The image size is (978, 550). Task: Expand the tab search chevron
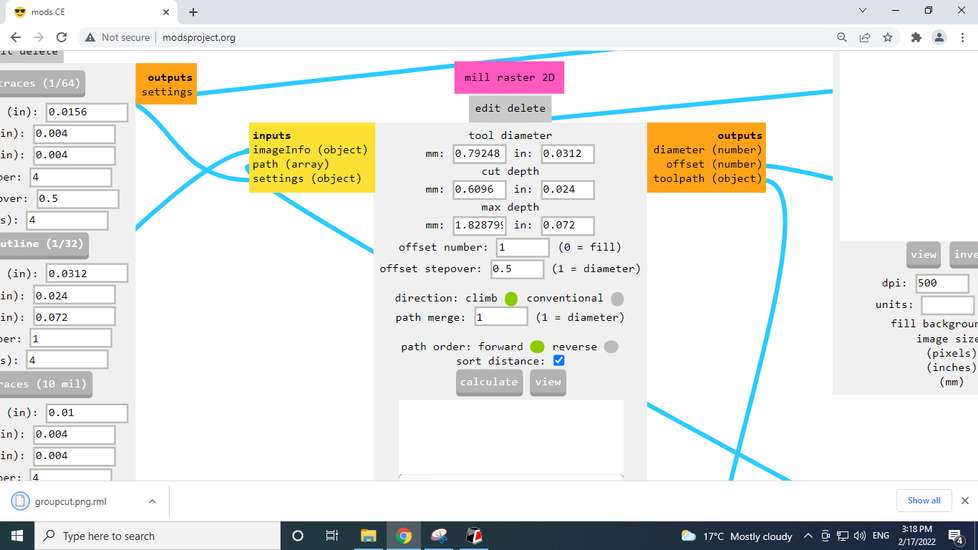pyautogui.click(x=862, y=11)
